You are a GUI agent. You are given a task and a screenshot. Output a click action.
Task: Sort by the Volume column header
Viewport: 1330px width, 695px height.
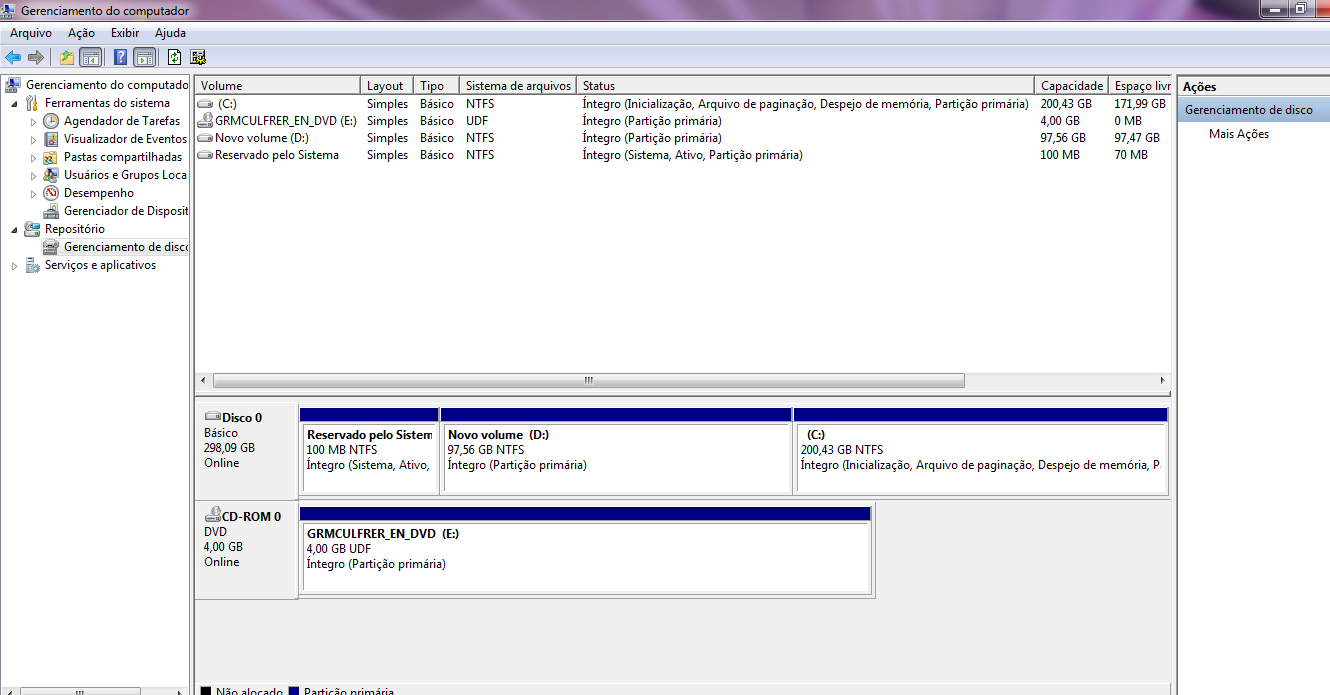point(277,86)
